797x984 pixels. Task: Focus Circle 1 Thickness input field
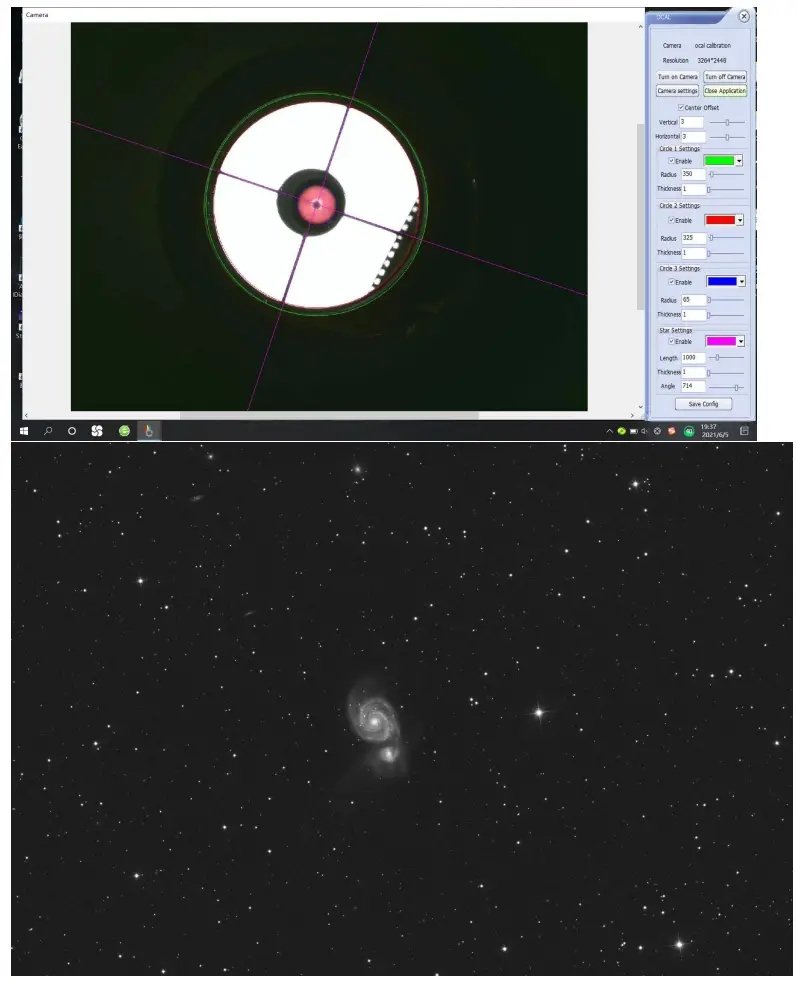click(x=693, y=188)
